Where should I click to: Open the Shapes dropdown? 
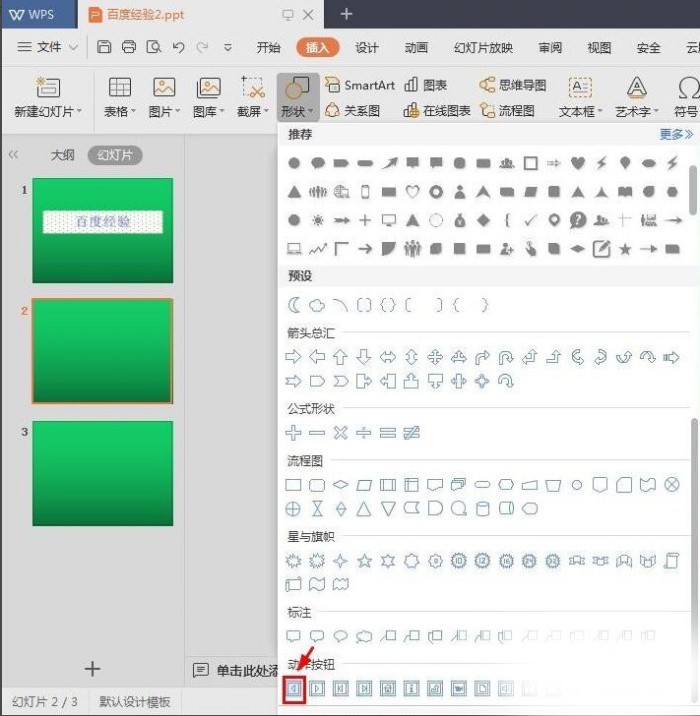[x=298, y=112]
